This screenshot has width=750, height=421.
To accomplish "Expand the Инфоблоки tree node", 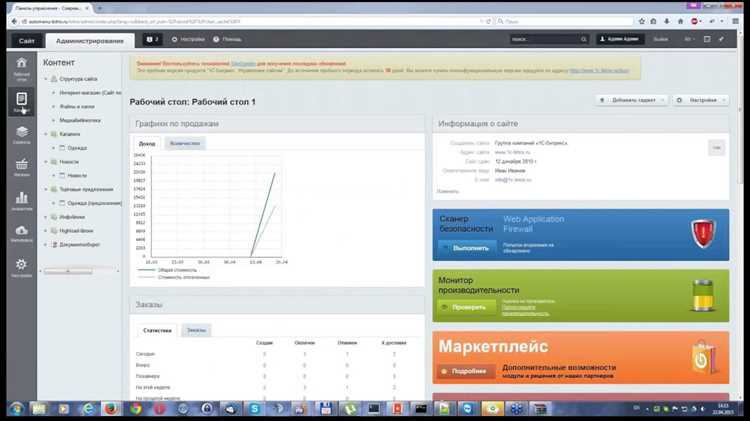I will 46,217.
